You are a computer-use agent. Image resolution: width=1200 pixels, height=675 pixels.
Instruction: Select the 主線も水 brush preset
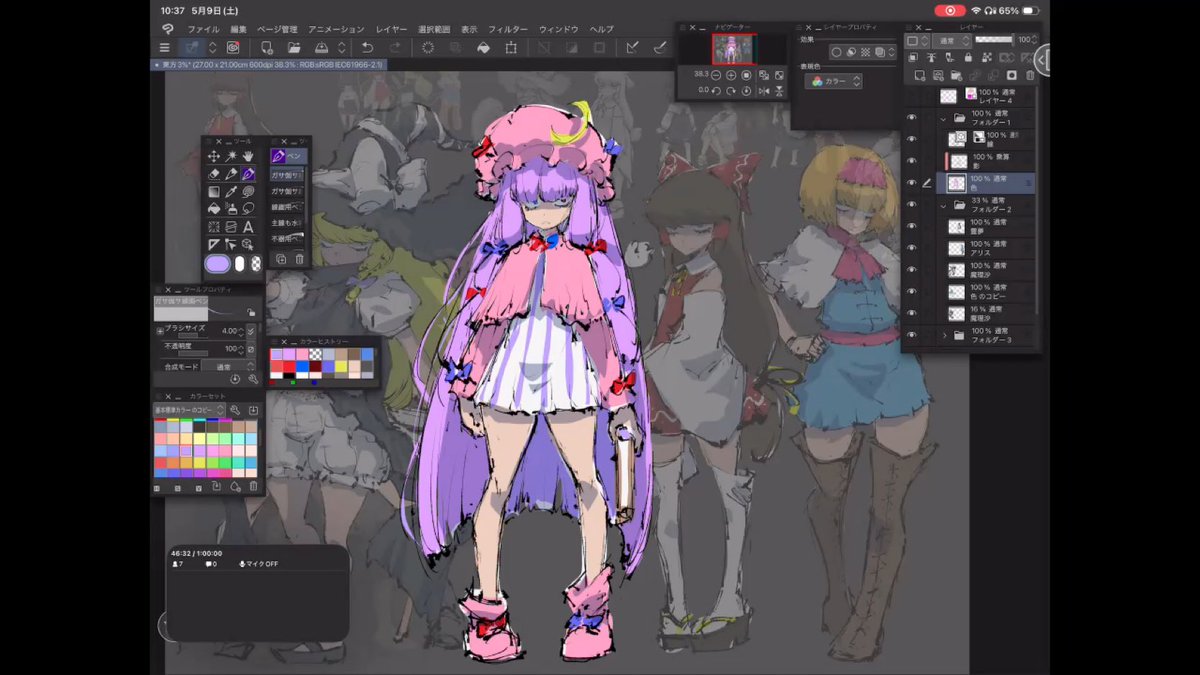tap(288, 222)
